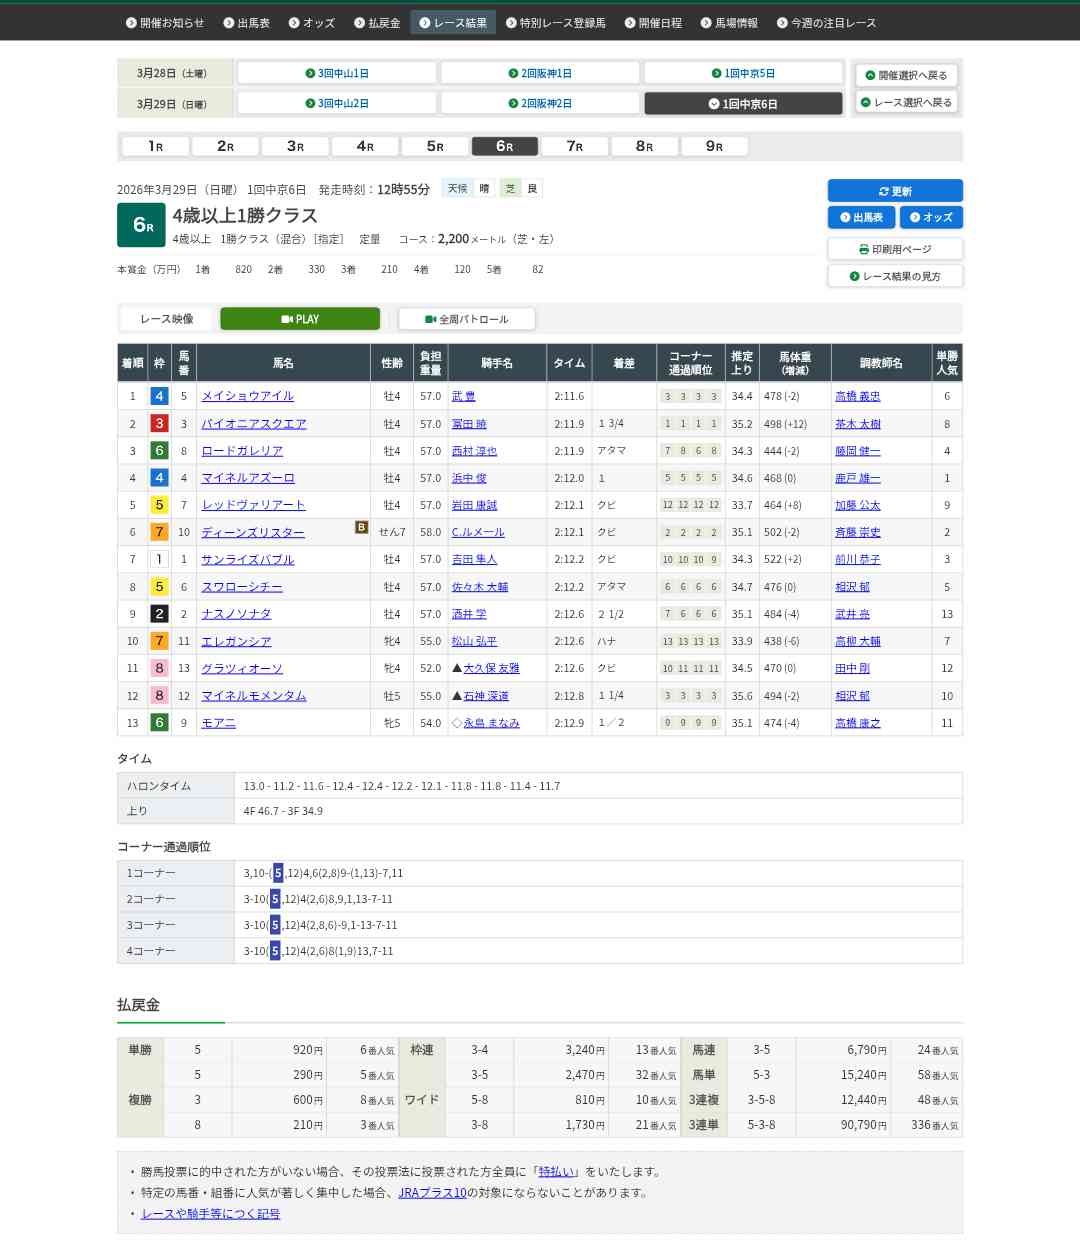Open レース結果の見方 guide
The width and height of the screenshot is (1080, 1242).
point(895,276)
